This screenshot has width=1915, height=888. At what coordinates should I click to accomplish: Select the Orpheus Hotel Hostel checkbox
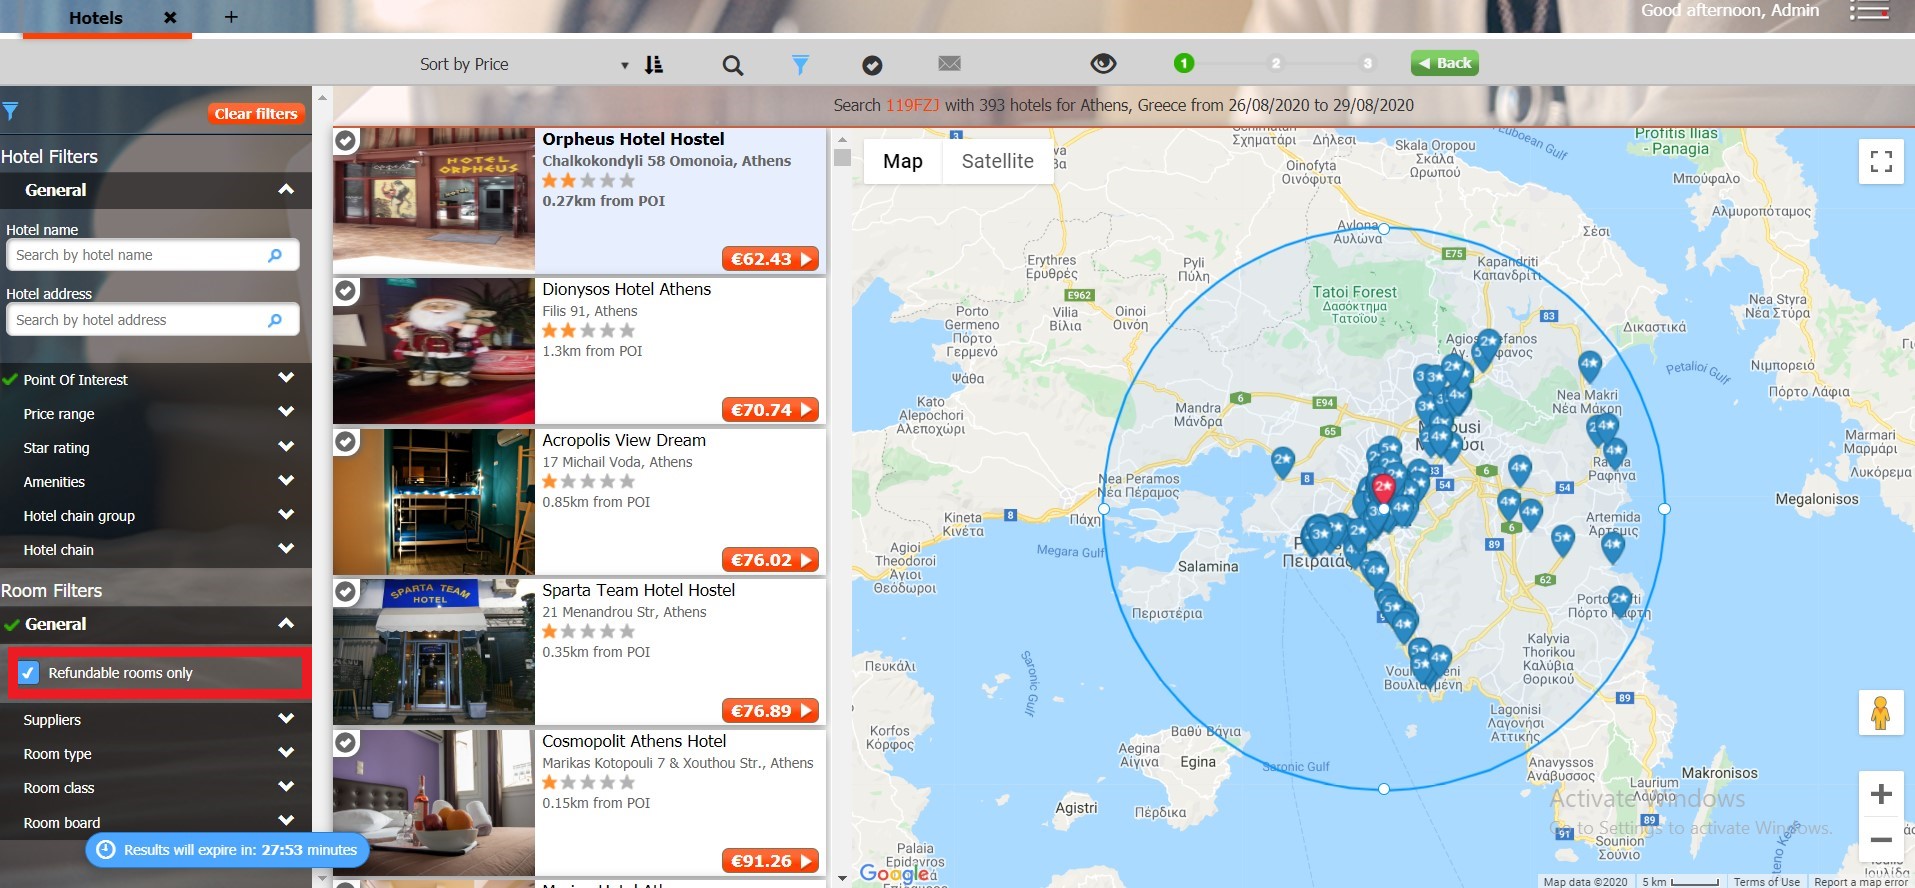tap(346, 141)
